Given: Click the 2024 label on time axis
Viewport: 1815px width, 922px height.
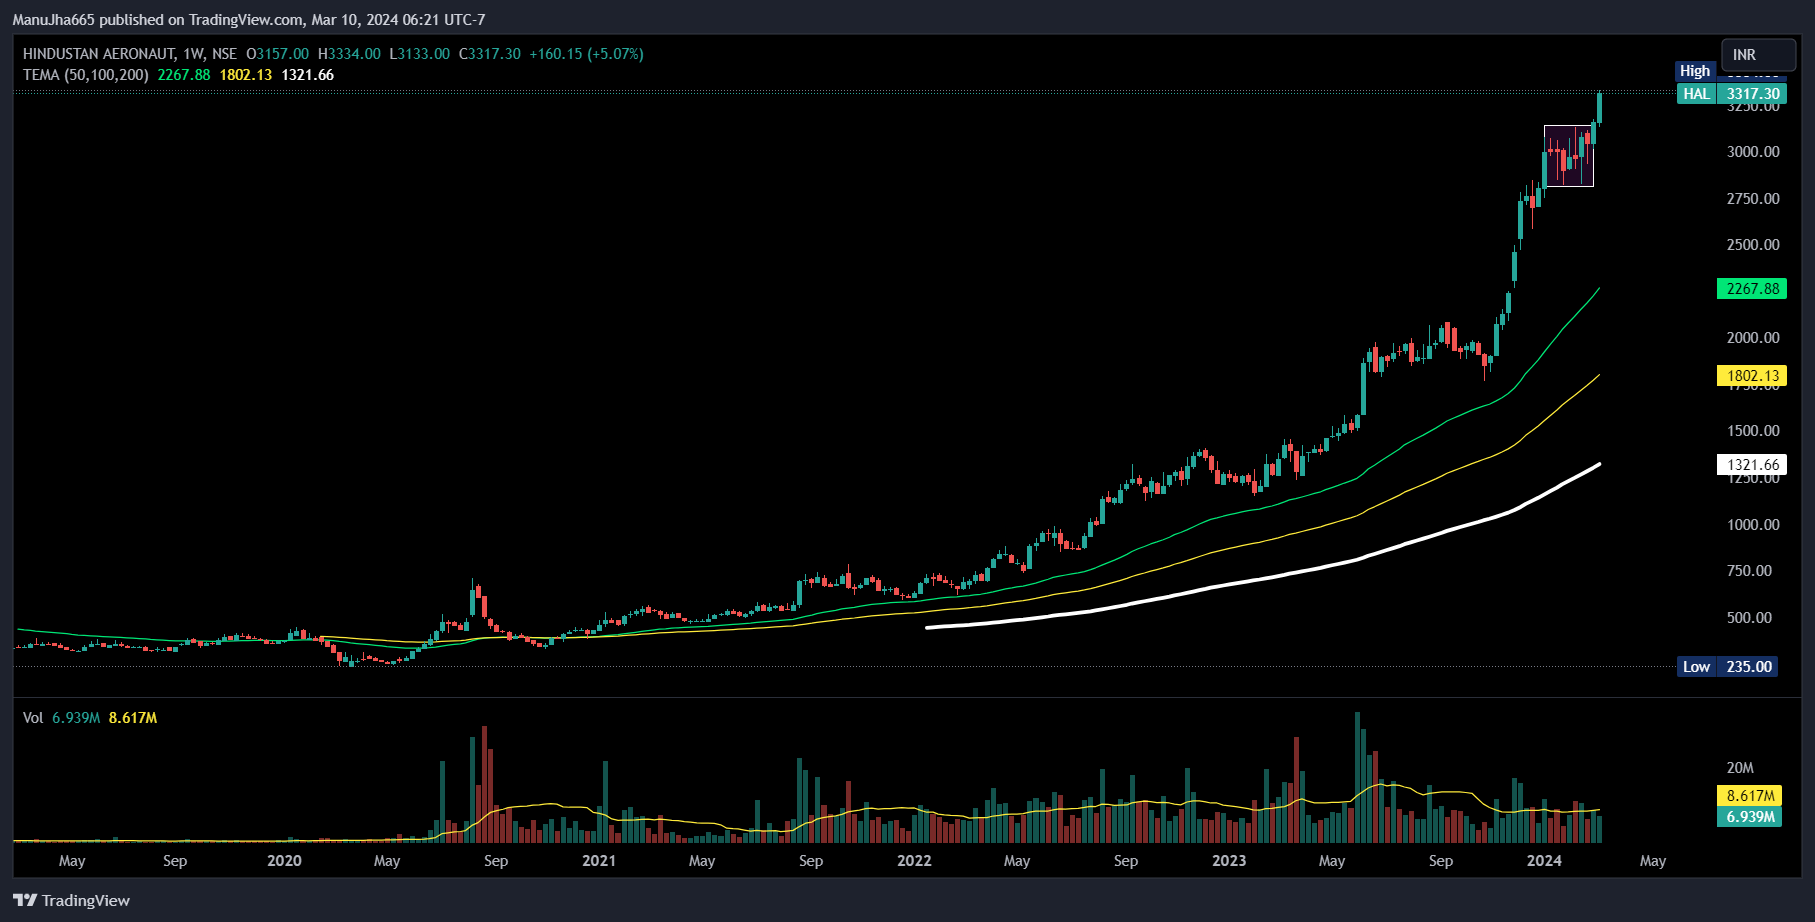Looking at the screenshot, I should pos(1544,861).
